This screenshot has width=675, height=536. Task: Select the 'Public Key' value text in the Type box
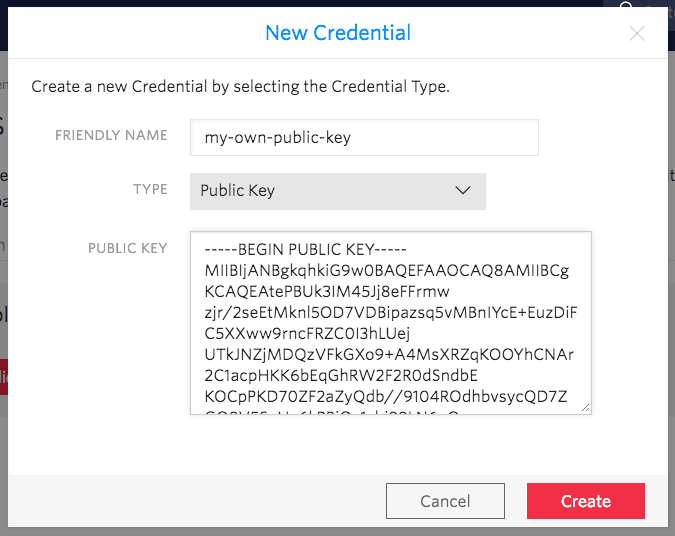[x=238, y=191]
